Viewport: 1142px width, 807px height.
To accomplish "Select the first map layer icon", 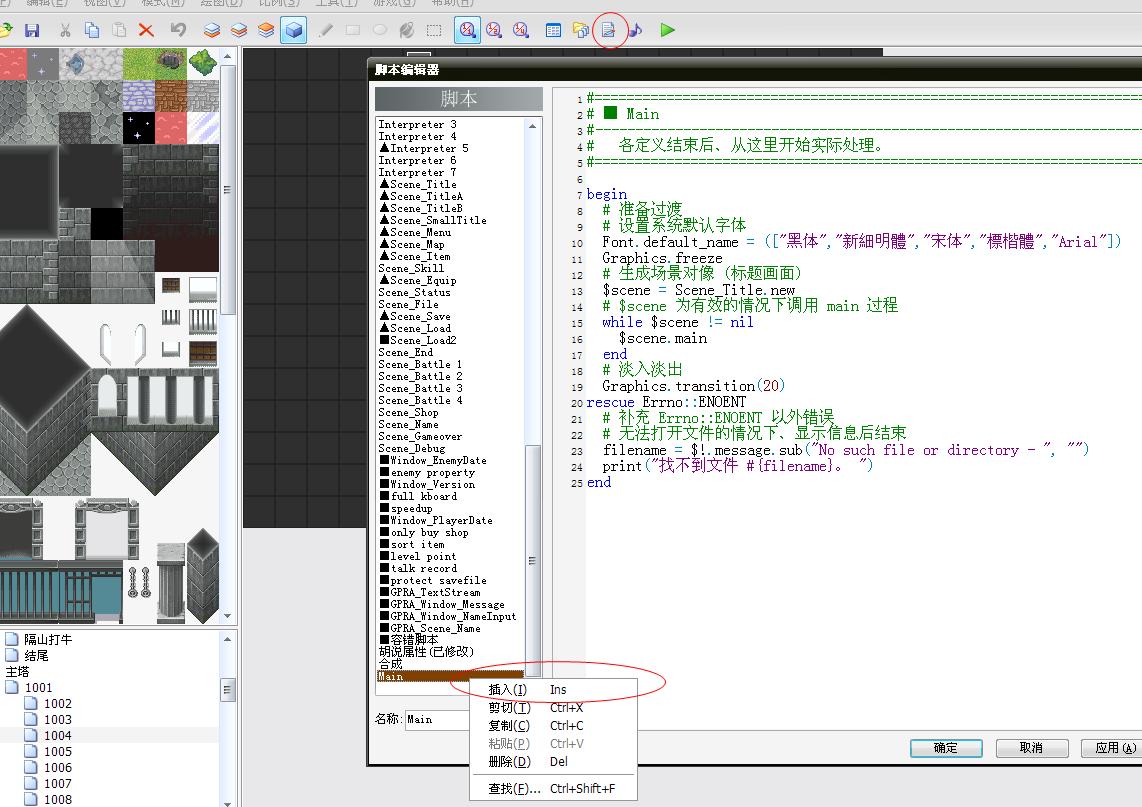I will (212, 31).
